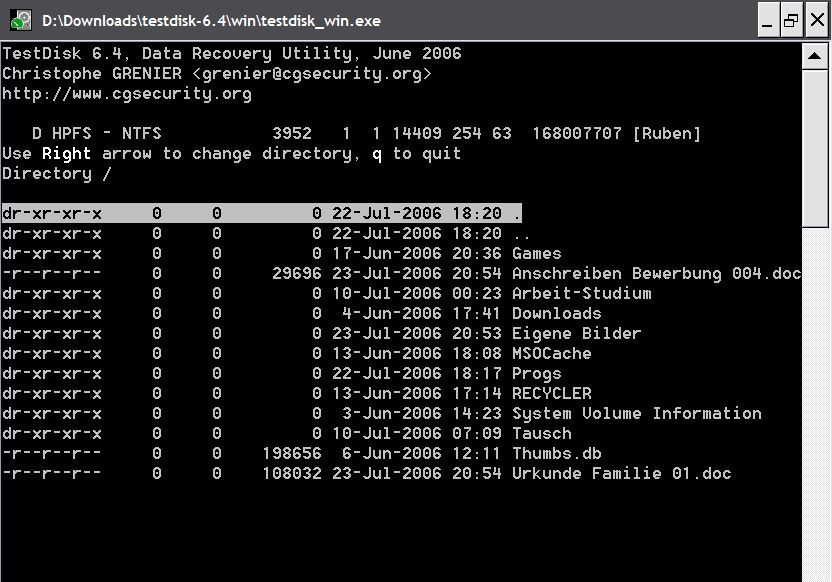Select the highlighted '.' directory row
832x582 pixels.
click(262, 213)
